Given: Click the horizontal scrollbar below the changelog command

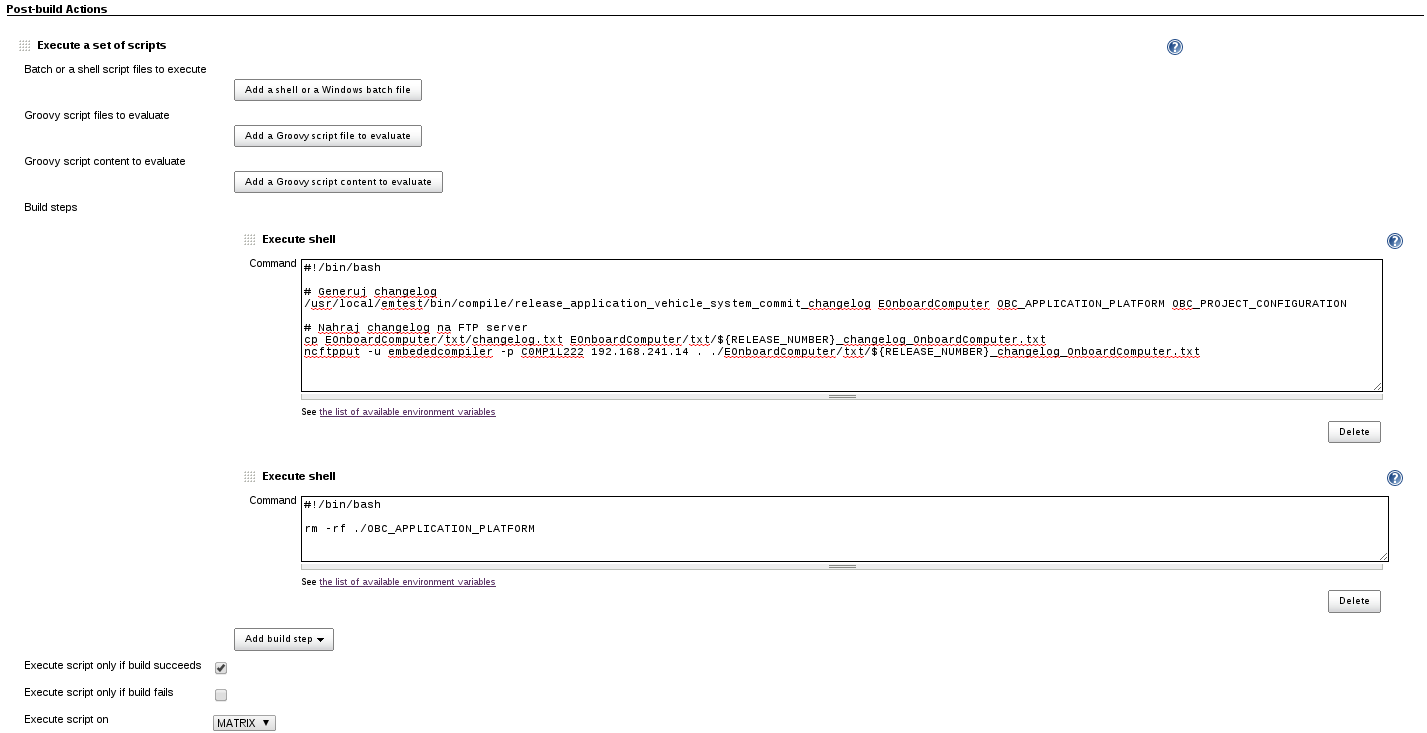Looking at the screenshot, I should pos(843,397).
